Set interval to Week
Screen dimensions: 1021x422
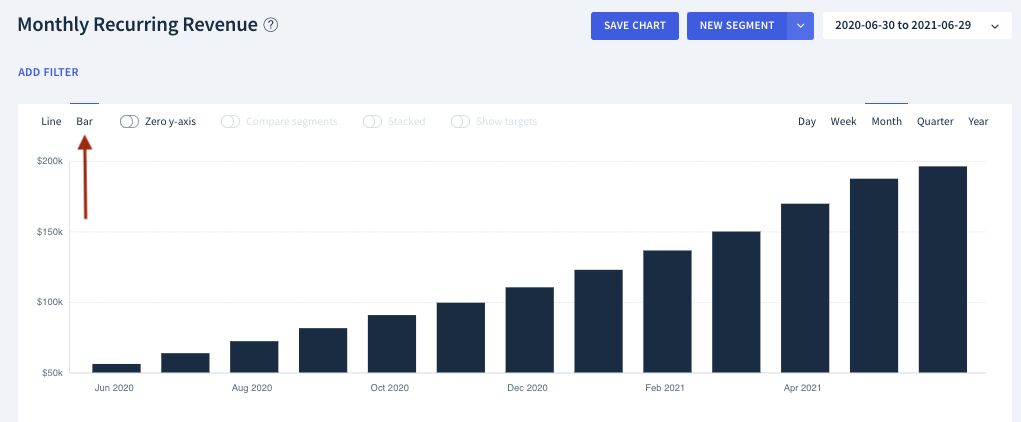click(x=843, y=121)
